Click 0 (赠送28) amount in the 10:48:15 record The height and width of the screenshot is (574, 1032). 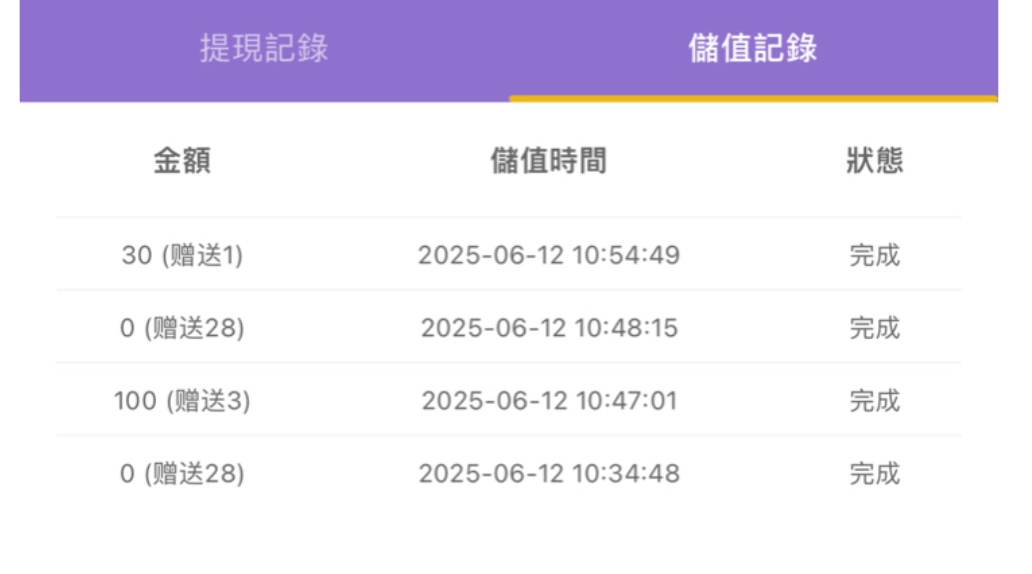pos(182,328)
